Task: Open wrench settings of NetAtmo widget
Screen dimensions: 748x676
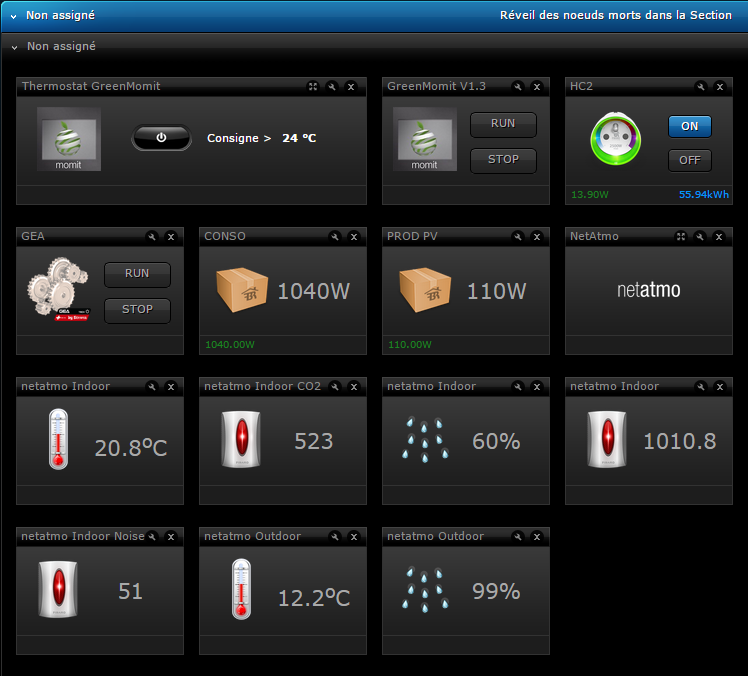Action: pos(700,237)
